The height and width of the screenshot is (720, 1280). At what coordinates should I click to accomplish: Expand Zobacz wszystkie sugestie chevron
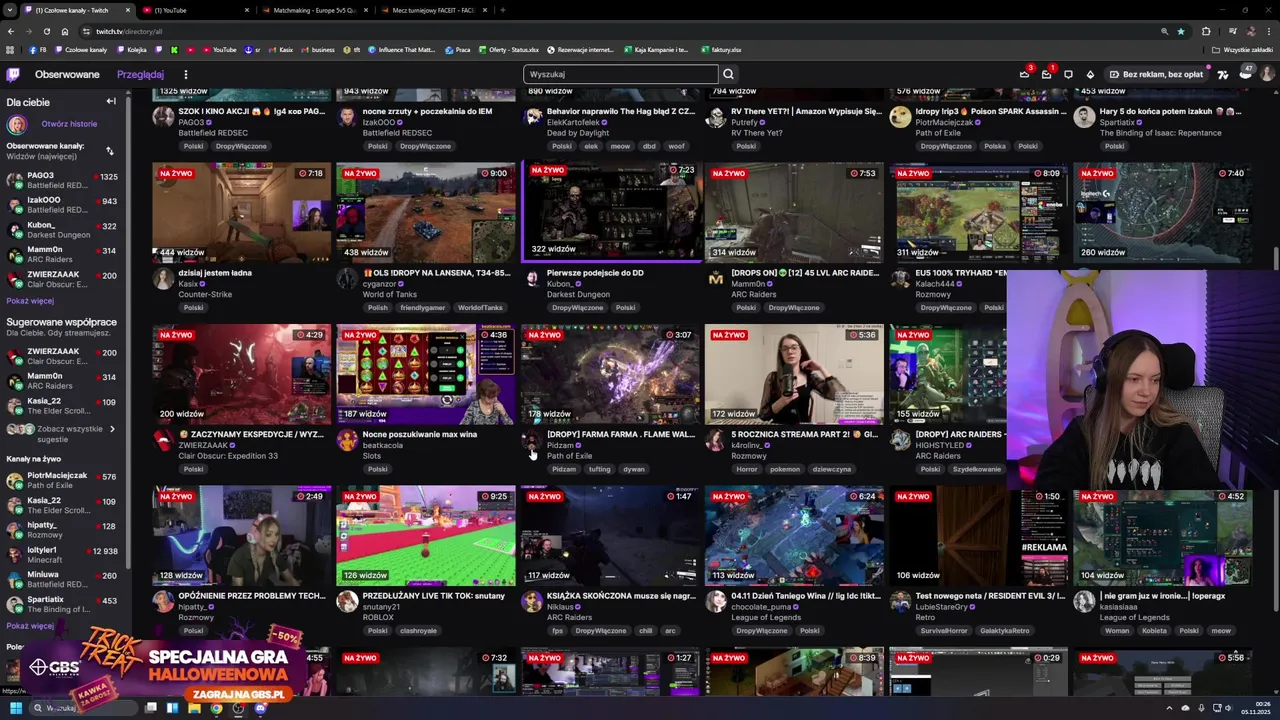[x=111, y=429]
